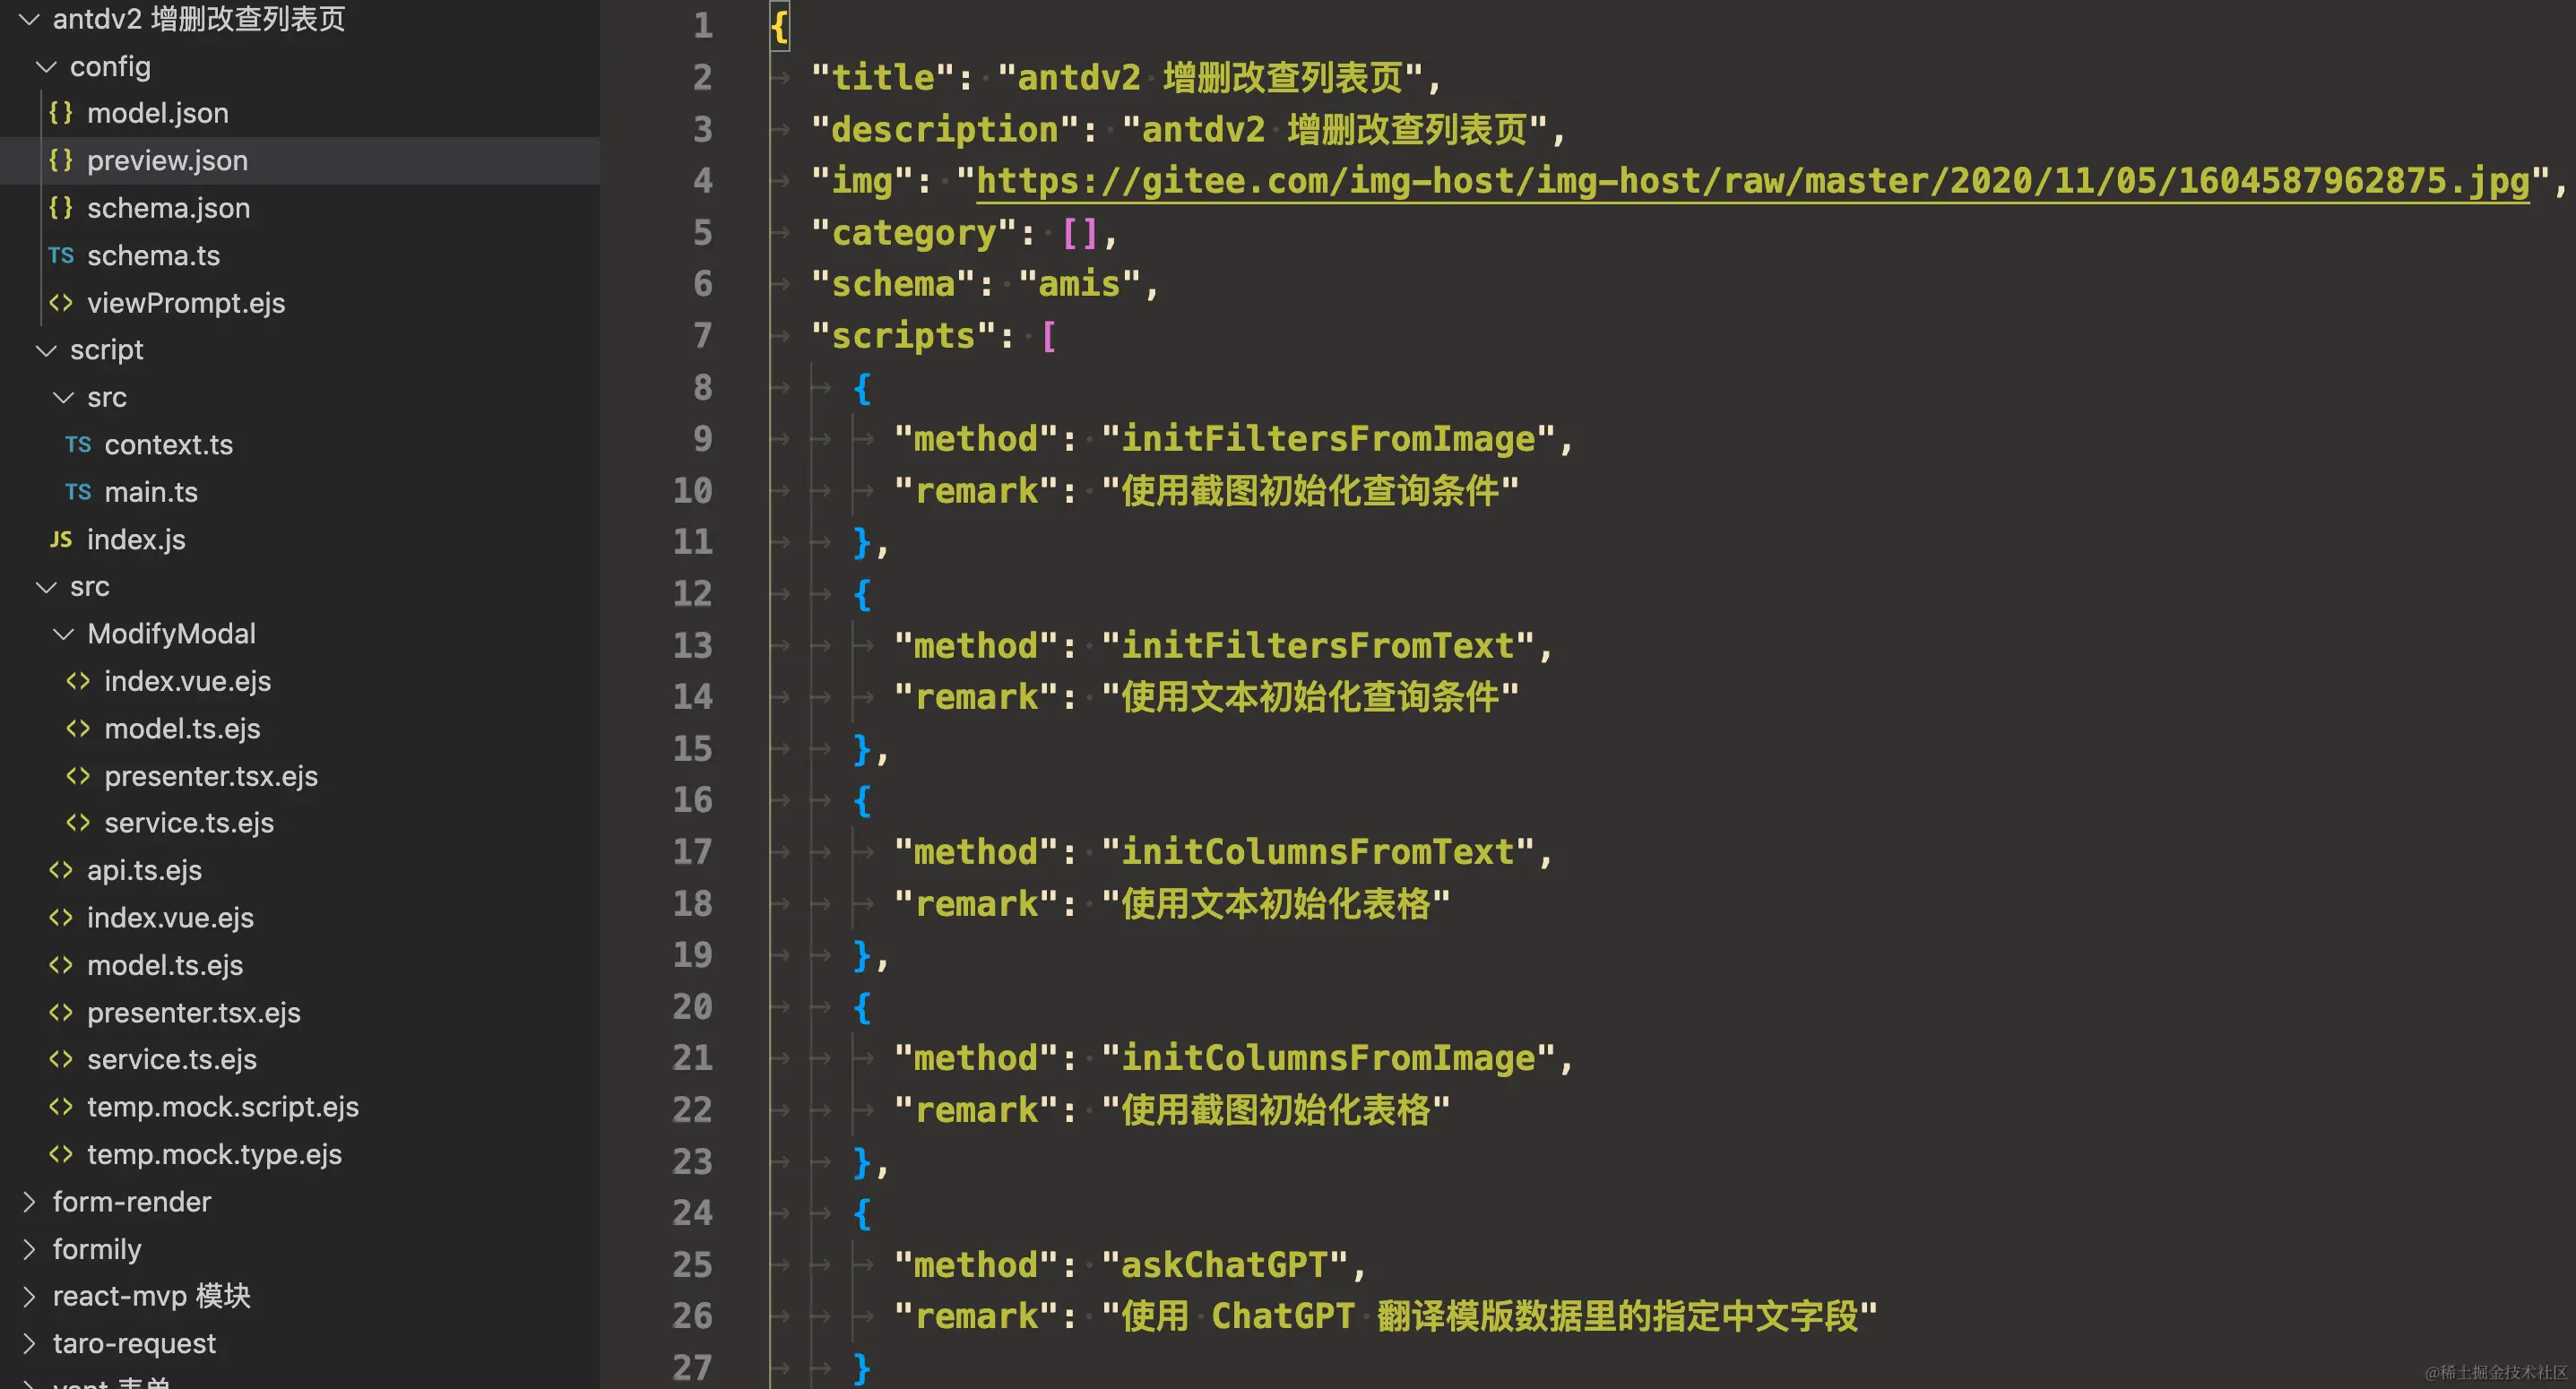The width and height of the screenshot is (2576, 1389).
Task: Click the EJS icon beside temp.mock.script.ejs
Action: [60, 1107]
